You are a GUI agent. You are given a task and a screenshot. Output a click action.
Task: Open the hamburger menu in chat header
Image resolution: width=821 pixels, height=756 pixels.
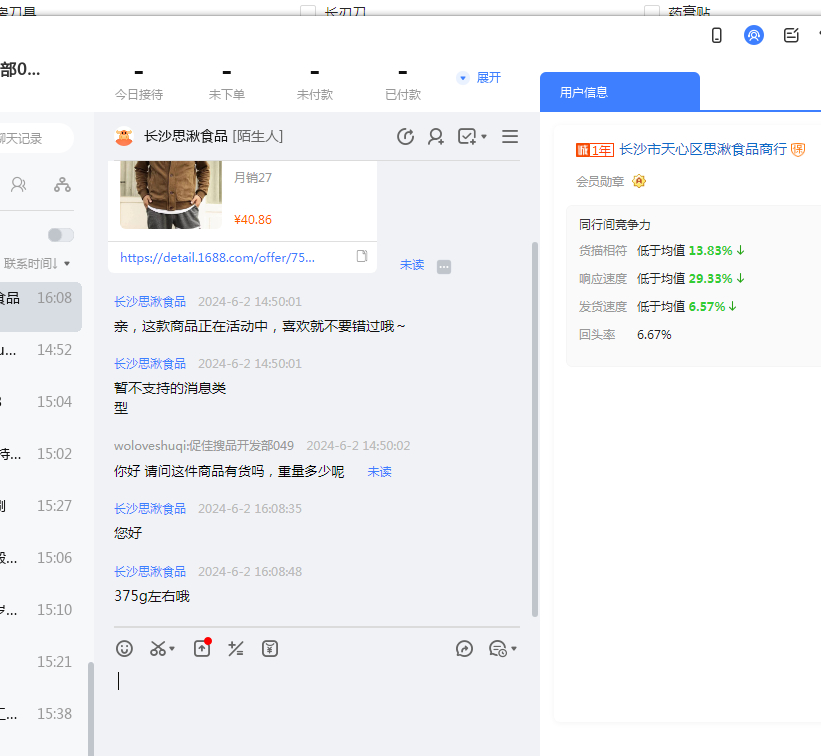coord(510,137)
